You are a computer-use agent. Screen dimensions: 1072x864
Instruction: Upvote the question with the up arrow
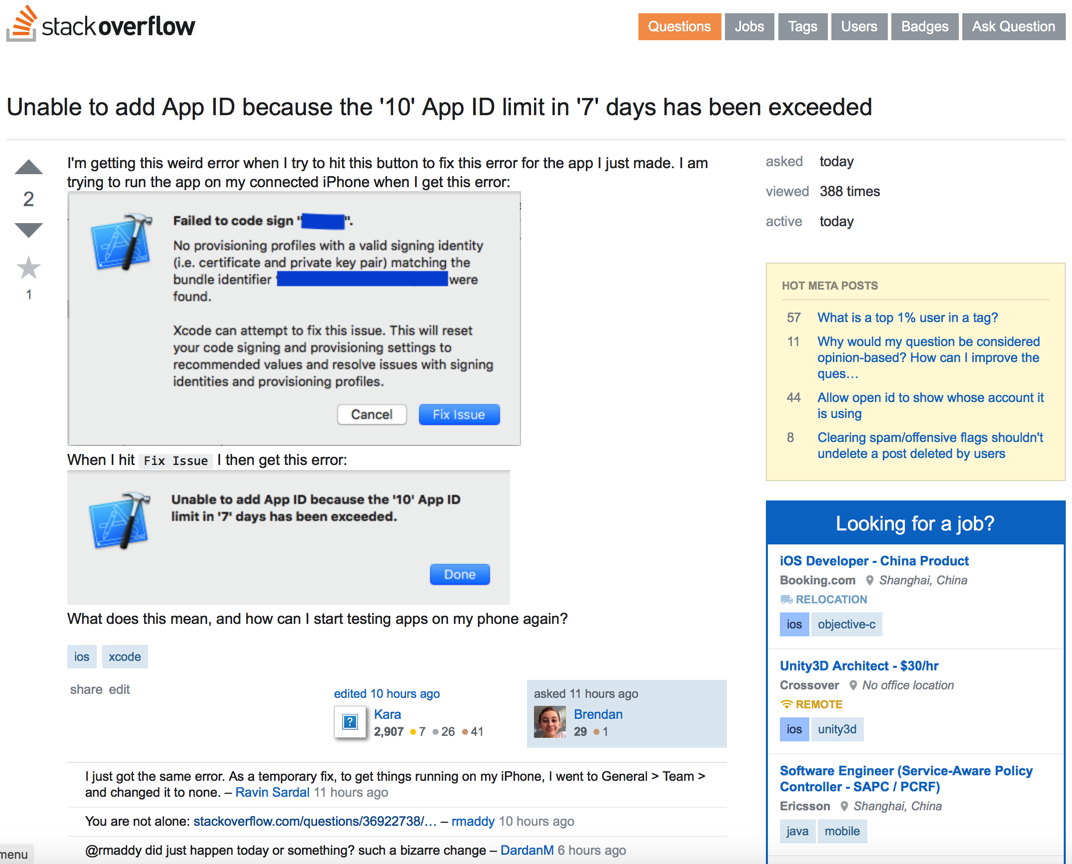29,167
